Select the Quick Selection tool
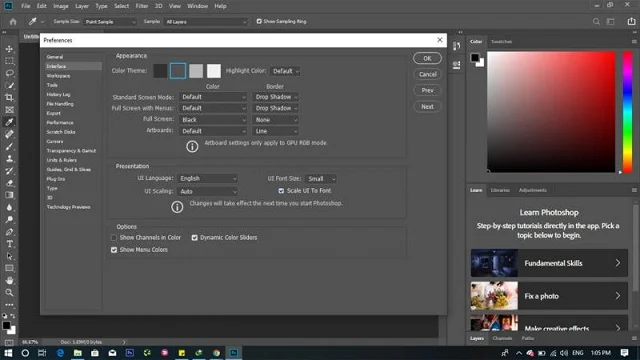Screen dimensions: 640x360 (9, 85)
